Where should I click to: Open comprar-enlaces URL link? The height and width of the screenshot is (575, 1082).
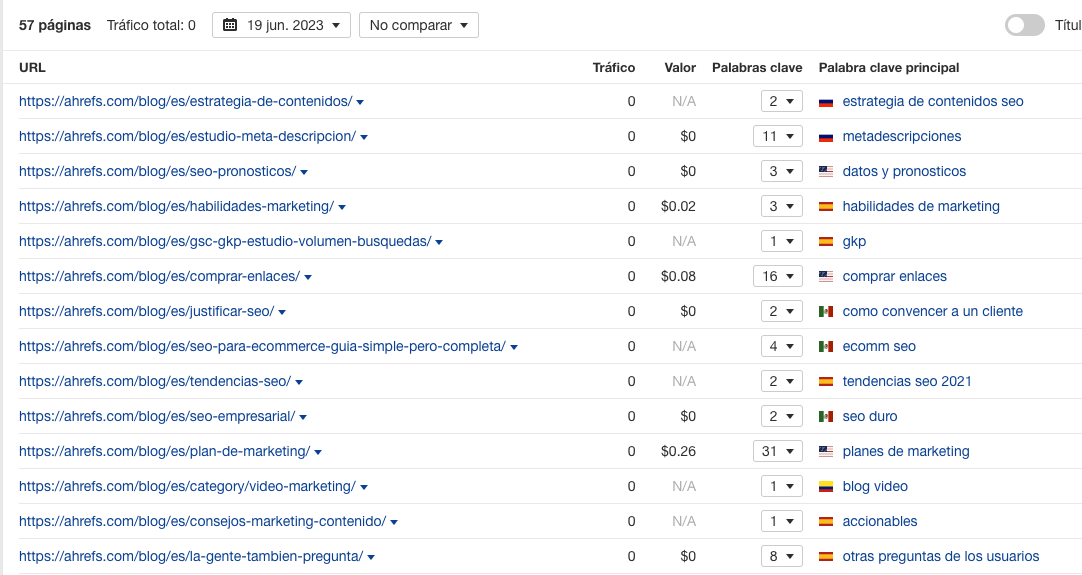coord(159,276)
